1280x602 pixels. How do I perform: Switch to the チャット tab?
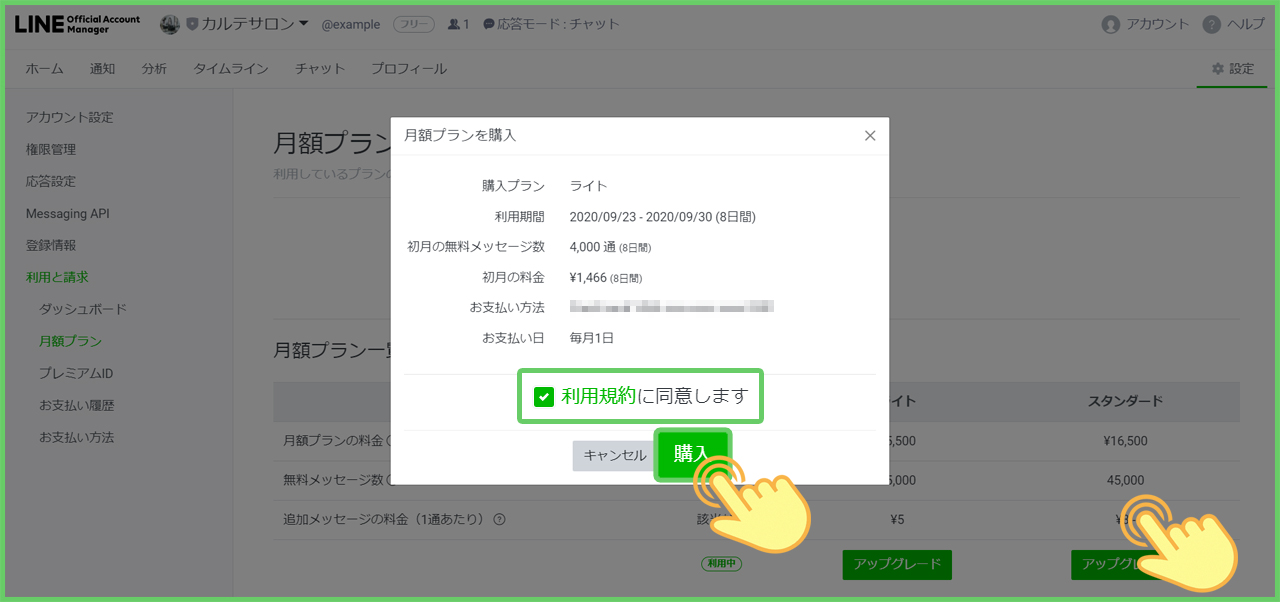(320, 69)
